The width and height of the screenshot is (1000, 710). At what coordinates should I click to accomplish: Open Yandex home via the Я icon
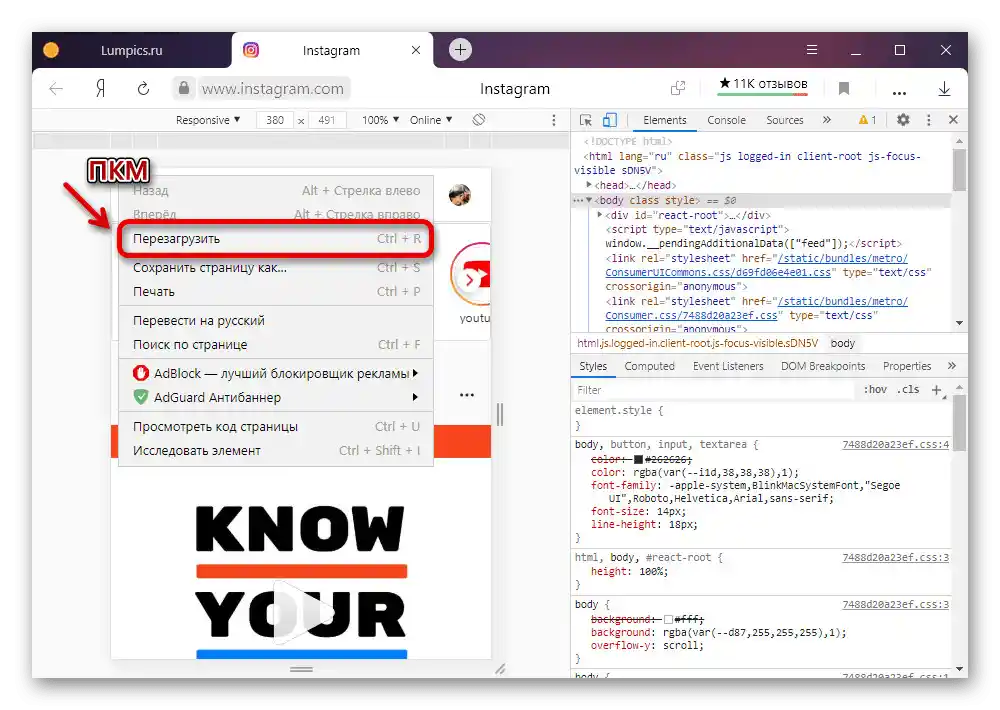click(100, 89)
